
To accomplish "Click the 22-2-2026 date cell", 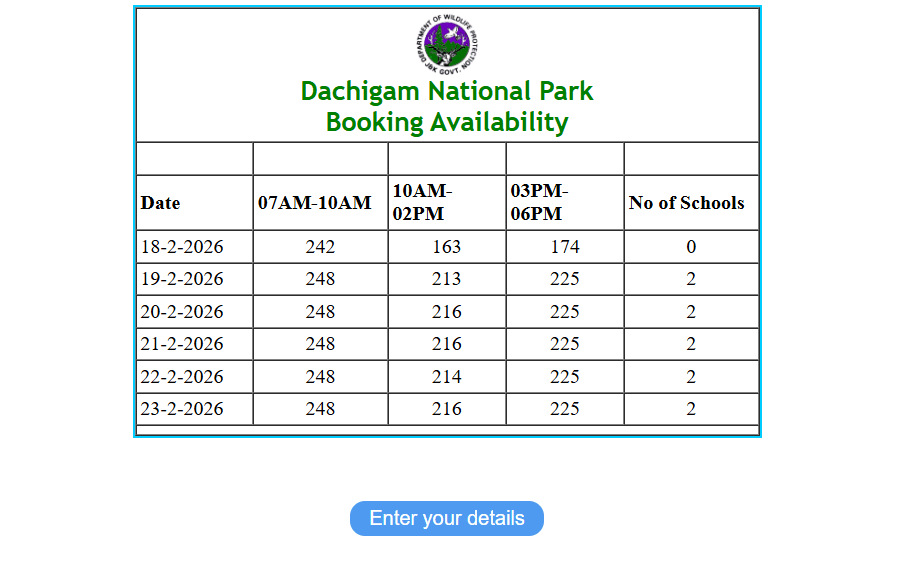I will click(182, 377).
